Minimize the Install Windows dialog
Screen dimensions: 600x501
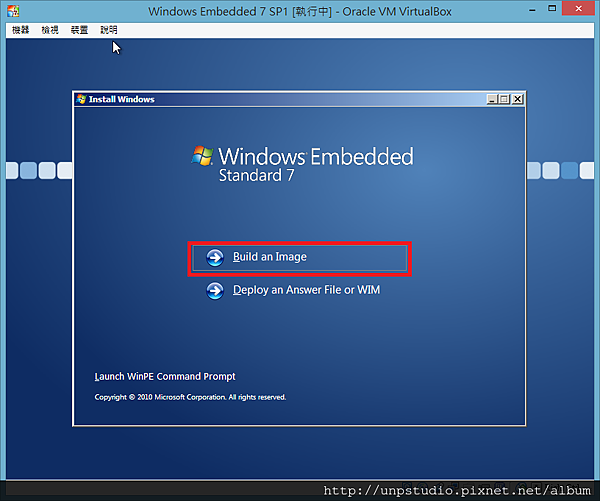[x=492, y=99]
